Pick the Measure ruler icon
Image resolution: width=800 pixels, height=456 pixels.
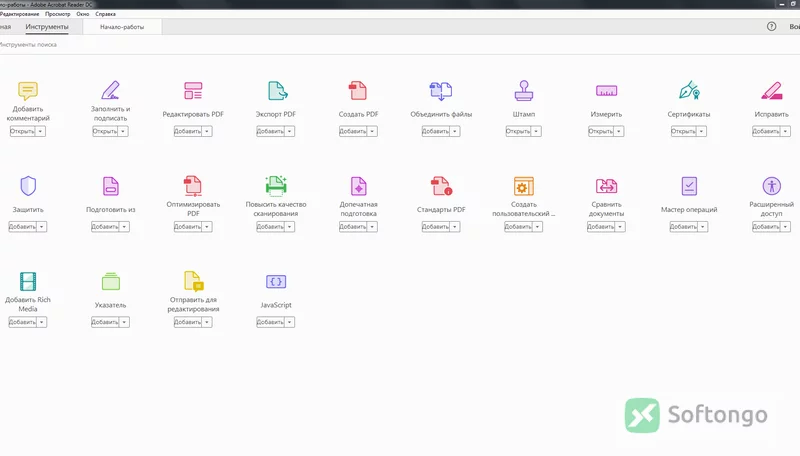pyautogui.click(x=606, y=91)
